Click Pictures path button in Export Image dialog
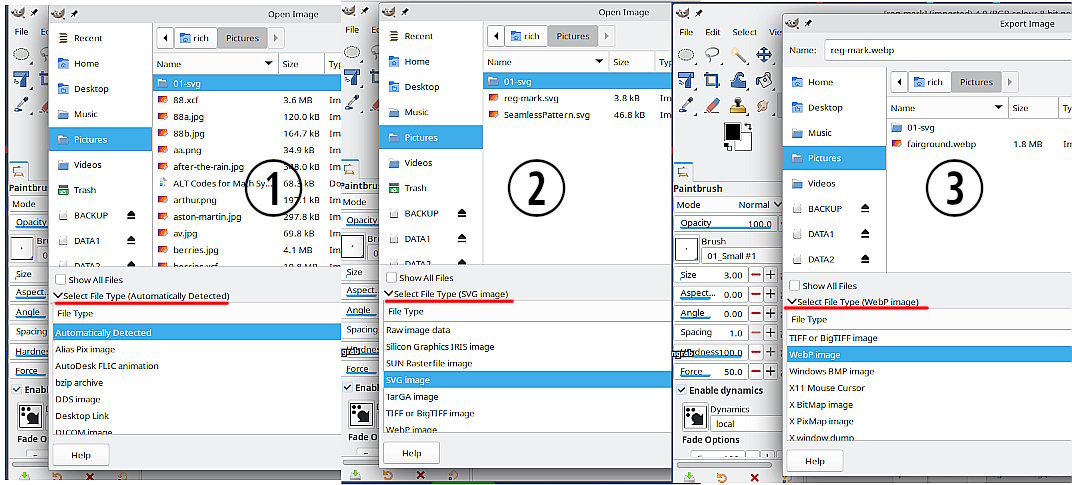The width and height of the screenshot is (1072, 485). (x=976, y=82)
